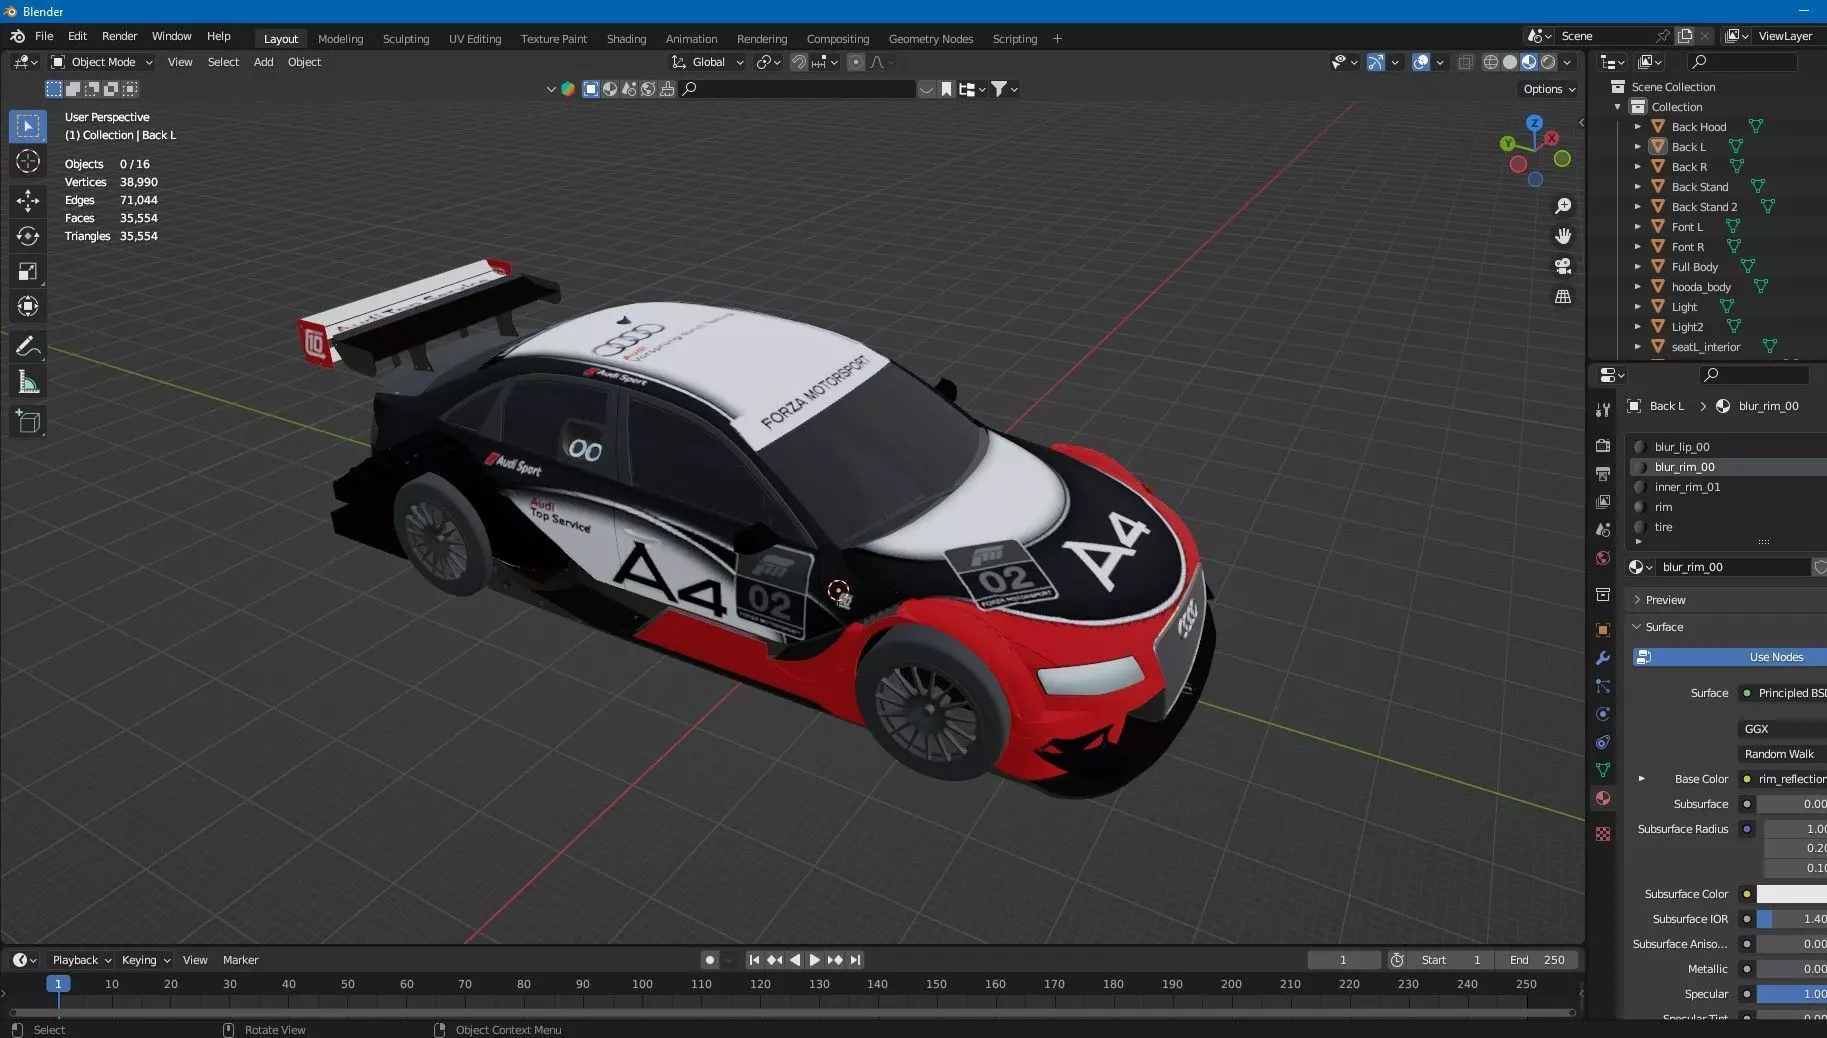Screen dimensions: 1827x1038
Task: Pick the Measure tool
Action: coord(28,382)
